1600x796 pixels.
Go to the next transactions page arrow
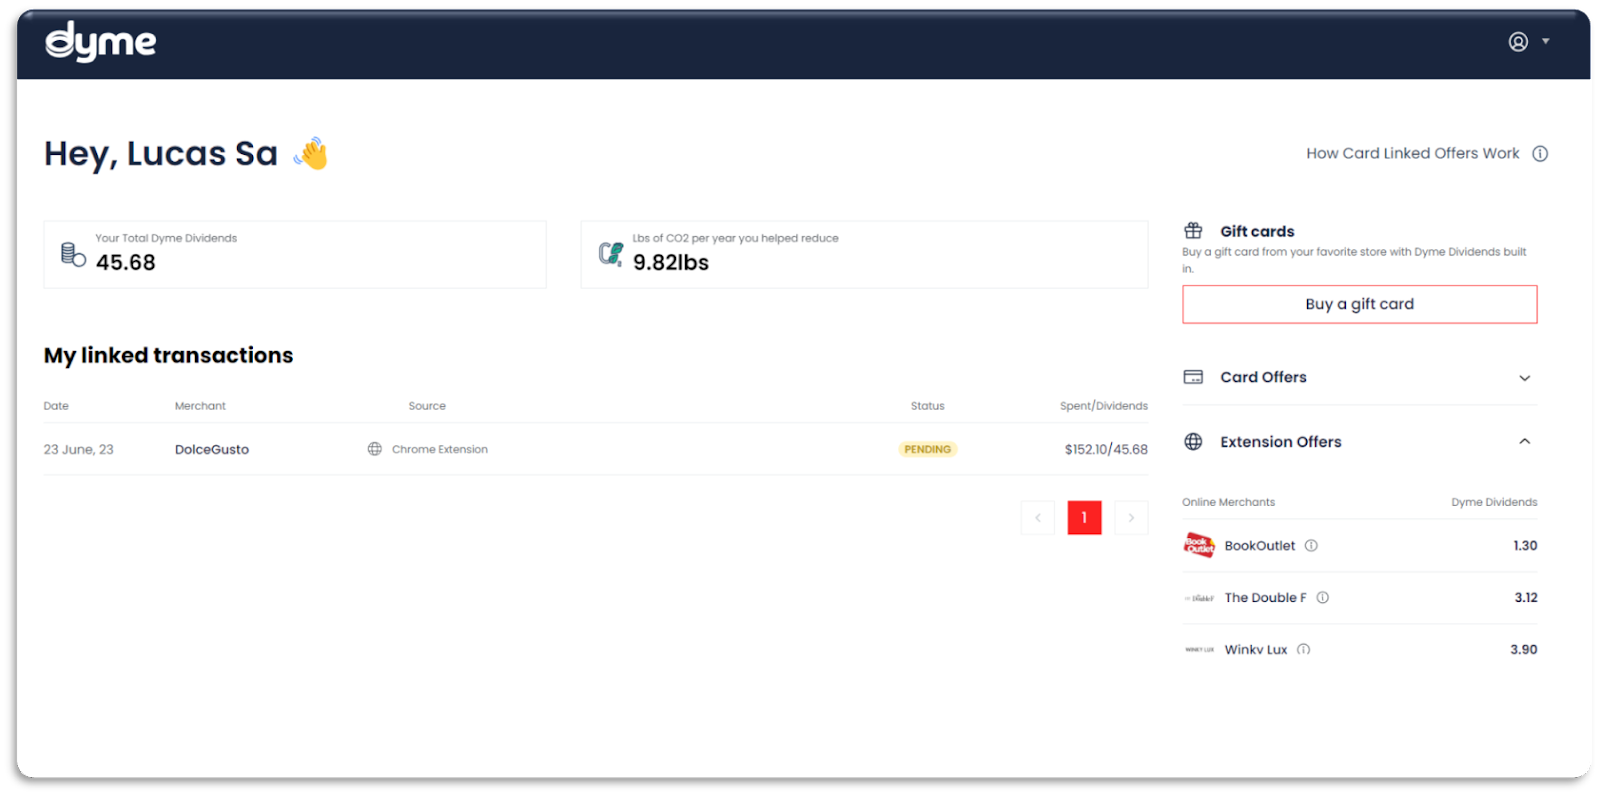(1131, 518)
